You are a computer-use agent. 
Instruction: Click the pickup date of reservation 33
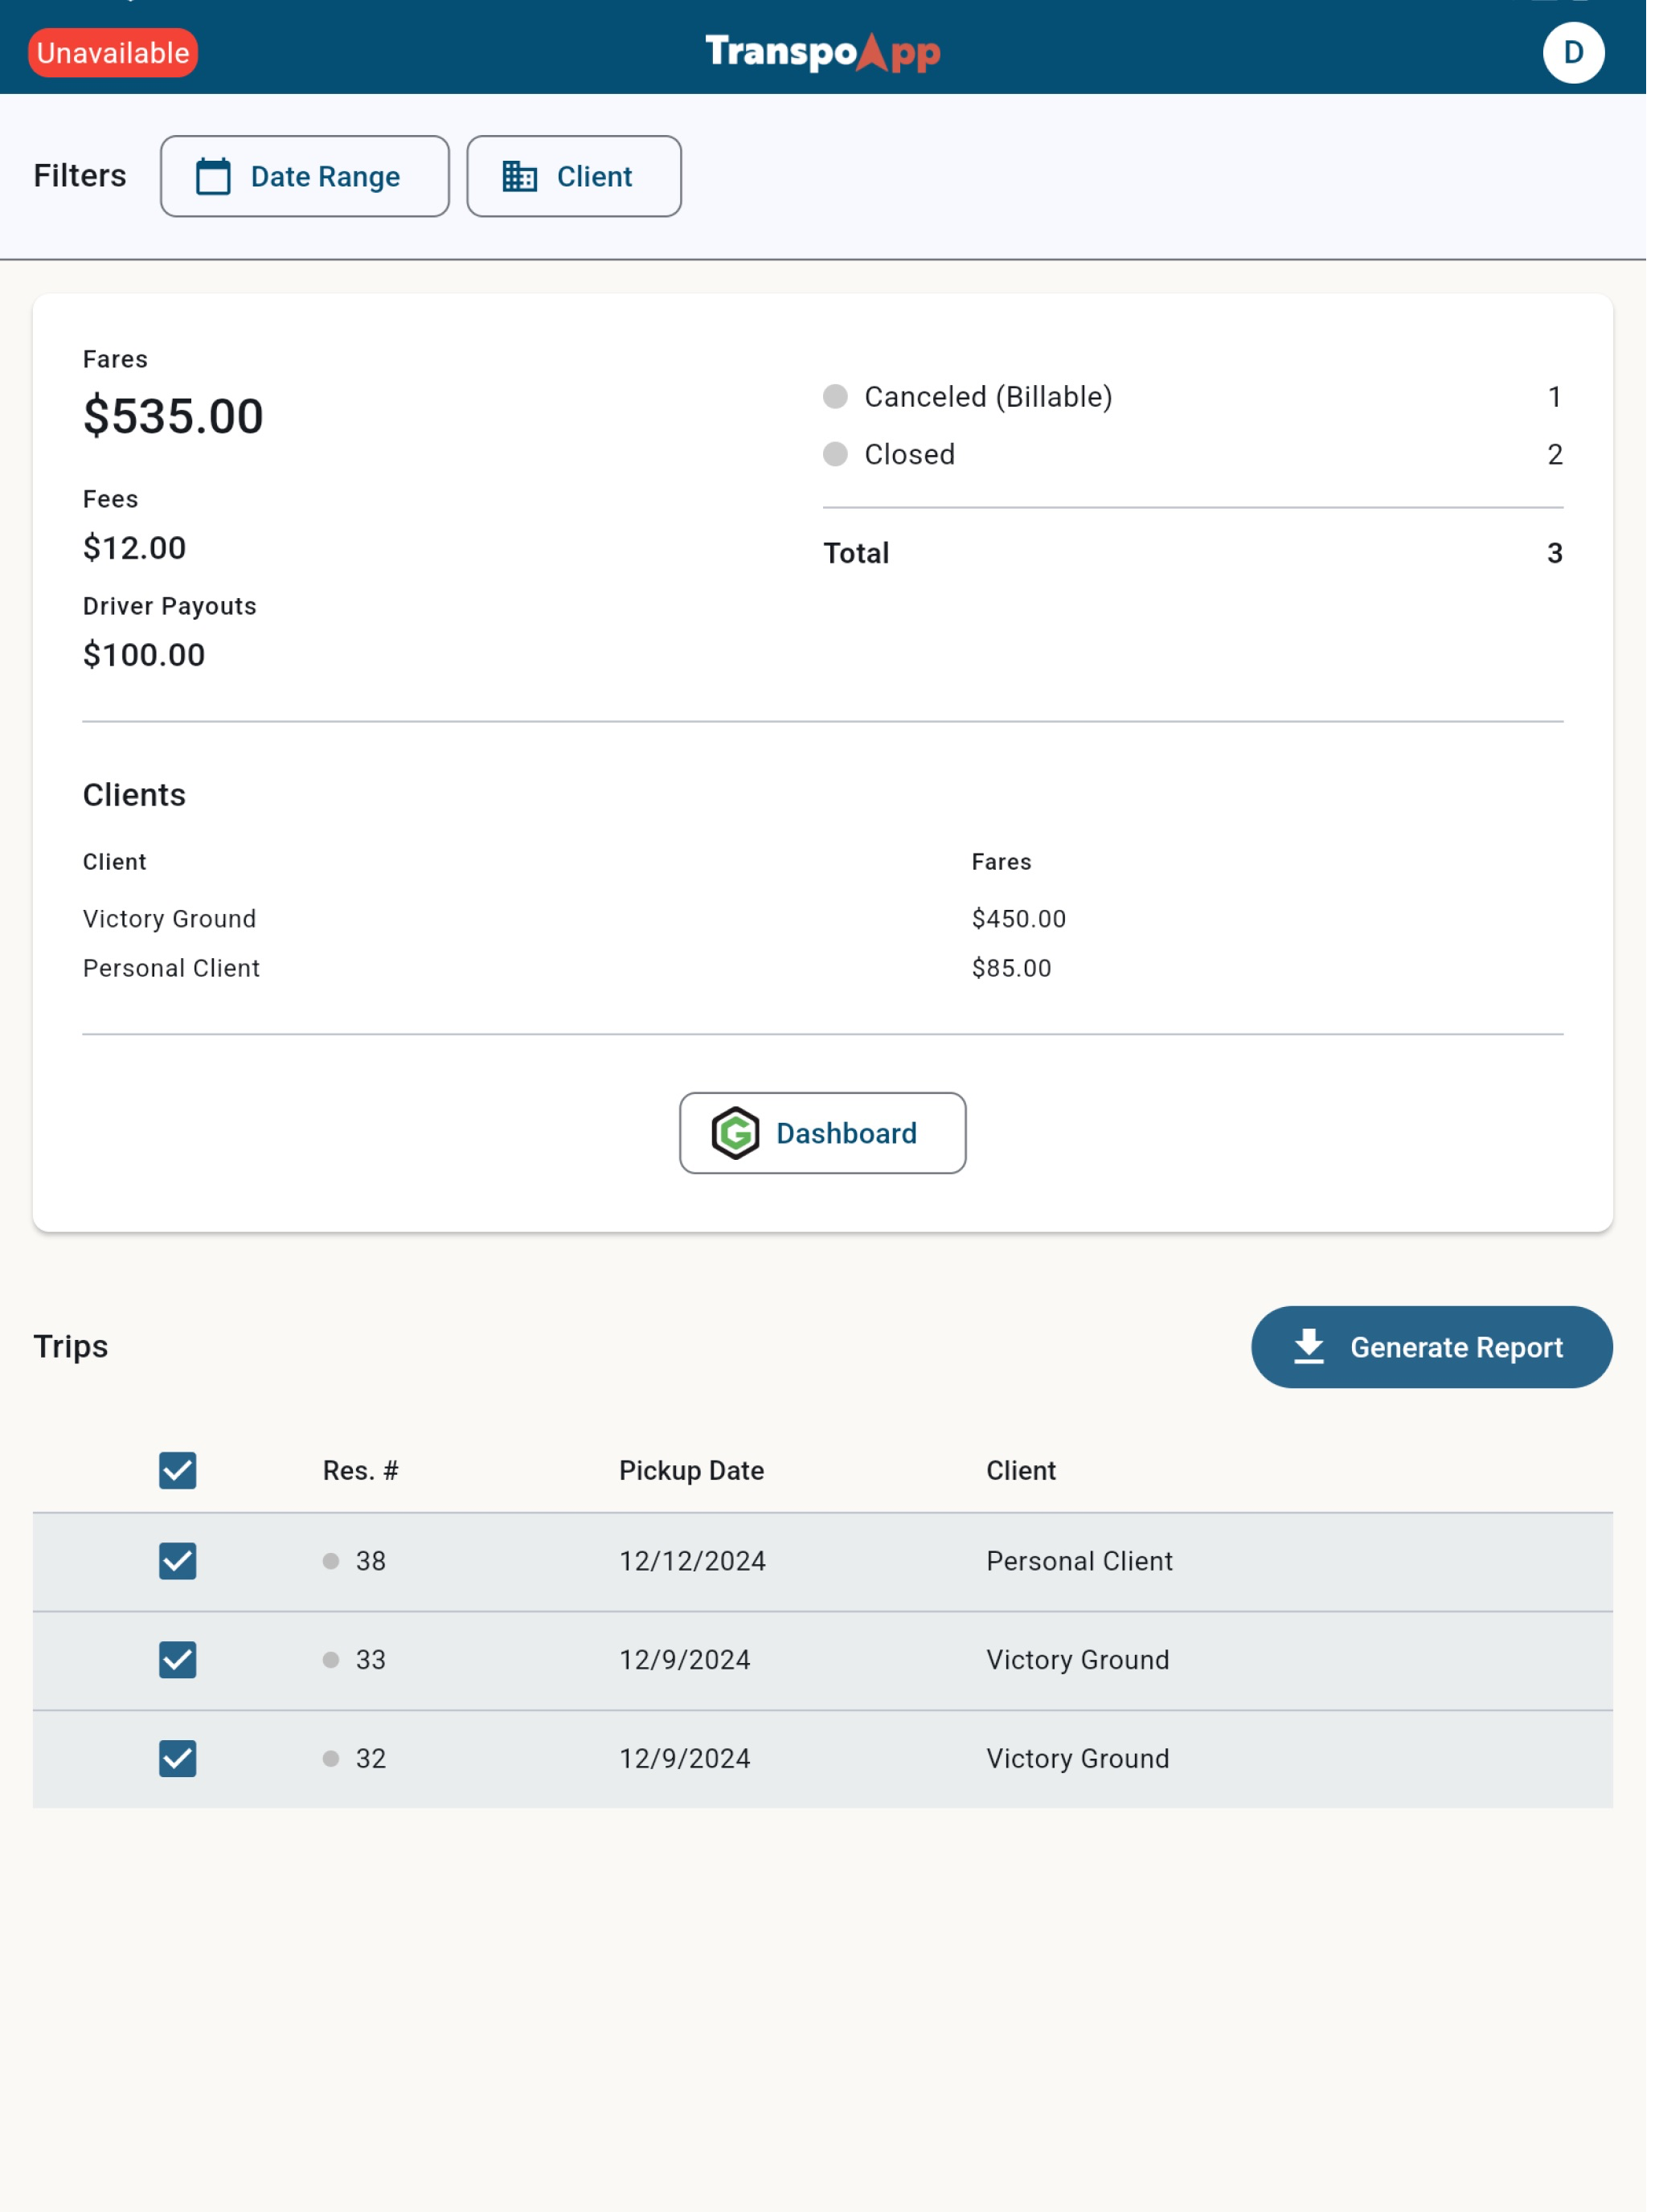tap(684, 1660)
